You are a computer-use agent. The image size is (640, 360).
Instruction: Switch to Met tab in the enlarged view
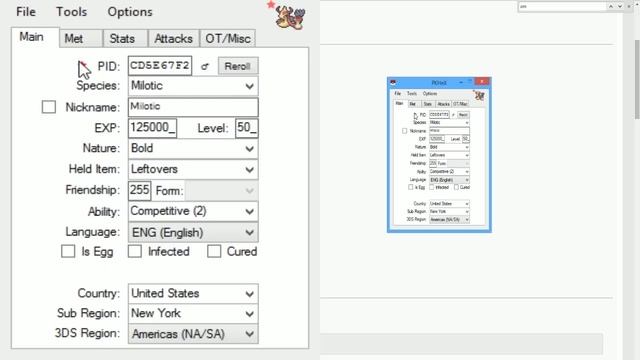81,39
